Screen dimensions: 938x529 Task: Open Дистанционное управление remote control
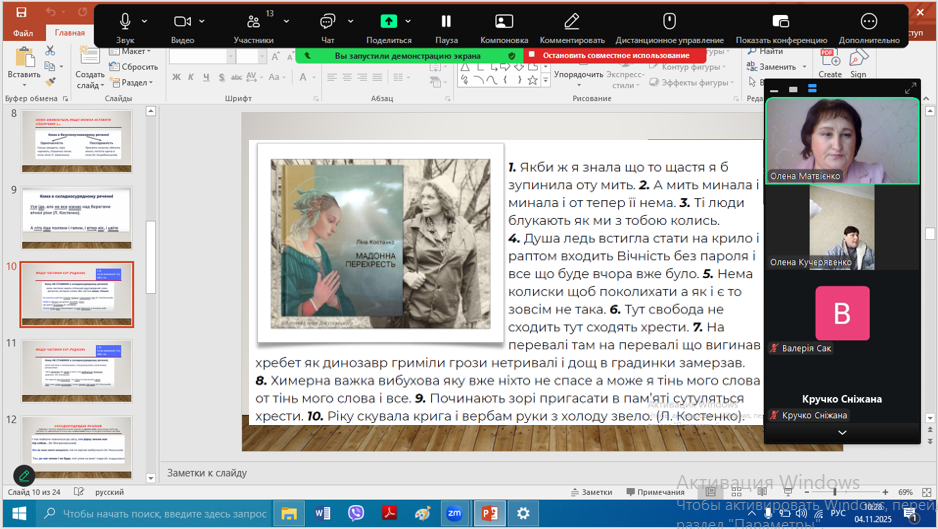coord(669,22)
